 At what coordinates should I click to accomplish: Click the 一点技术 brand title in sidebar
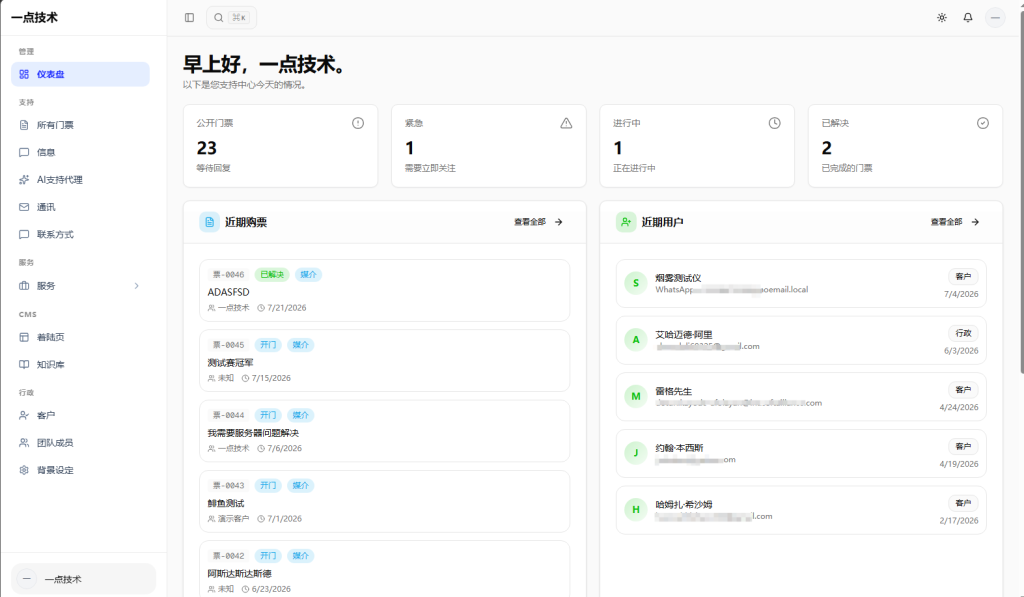click(x=35, y=18)
